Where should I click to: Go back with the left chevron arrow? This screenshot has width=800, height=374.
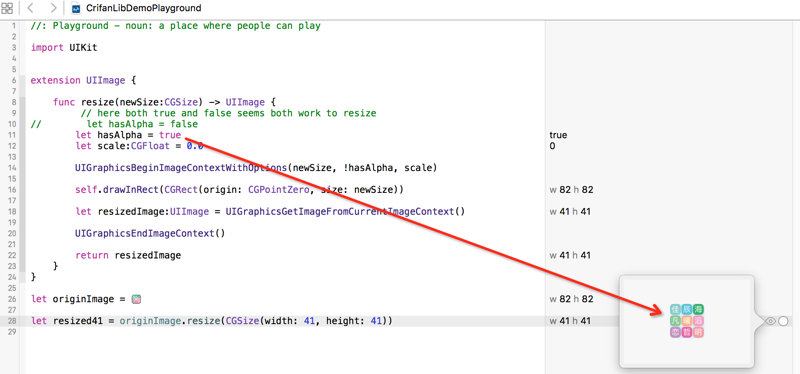tap(30, 8)
